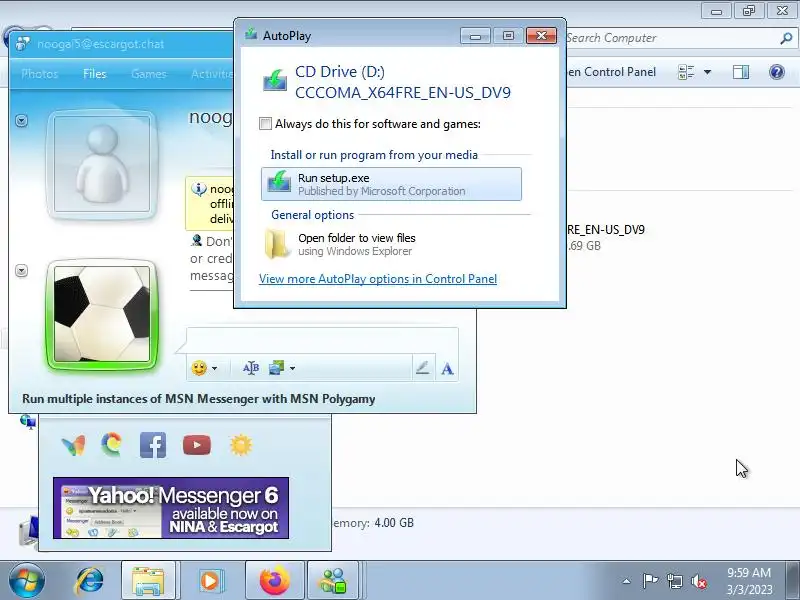Click the sun weather icon
The image size is (800, 600).
241,445
